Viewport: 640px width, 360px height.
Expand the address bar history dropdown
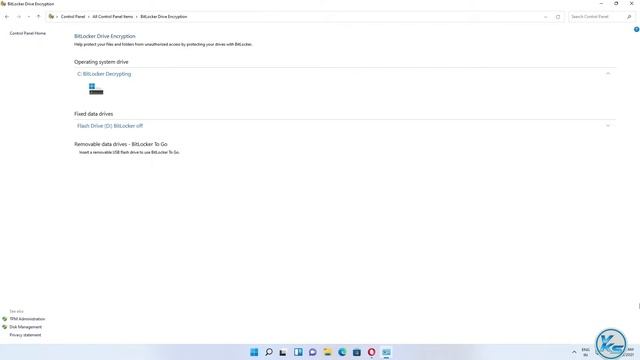coord(546,17)
